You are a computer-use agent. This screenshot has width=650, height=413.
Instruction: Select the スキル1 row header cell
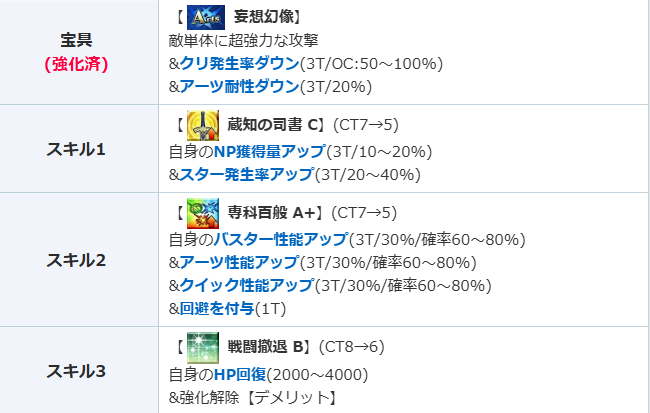click(76, 148)
